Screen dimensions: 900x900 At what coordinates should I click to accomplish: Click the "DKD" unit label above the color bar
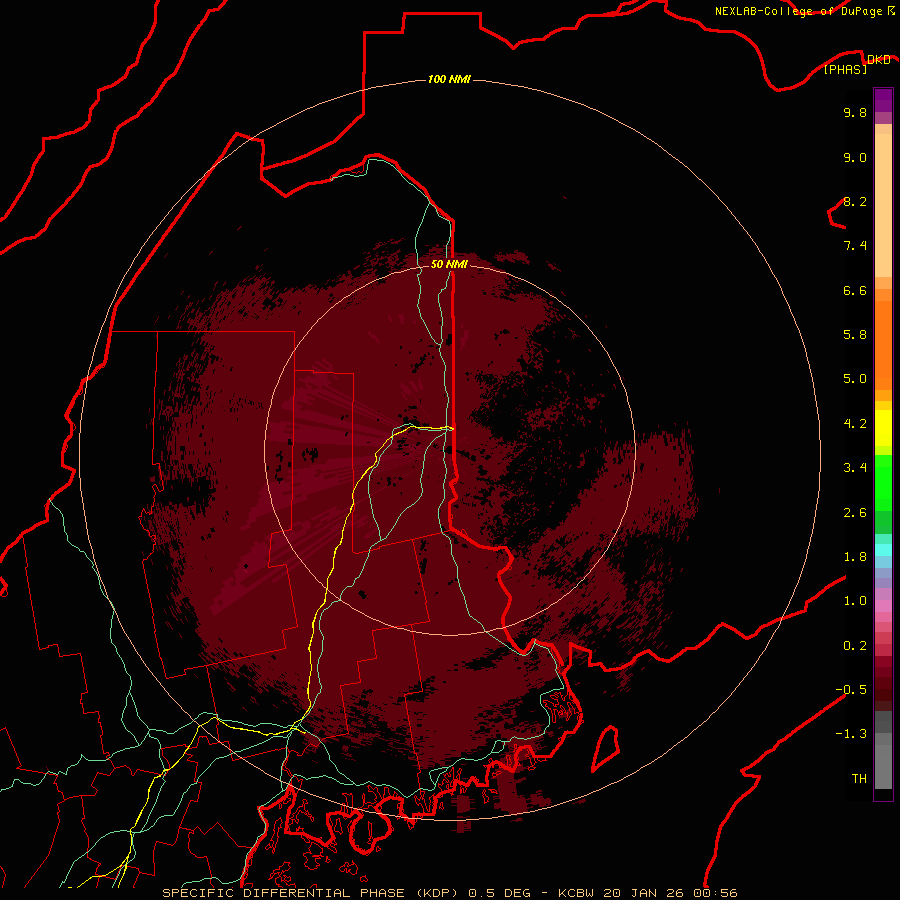pos(878,60)
